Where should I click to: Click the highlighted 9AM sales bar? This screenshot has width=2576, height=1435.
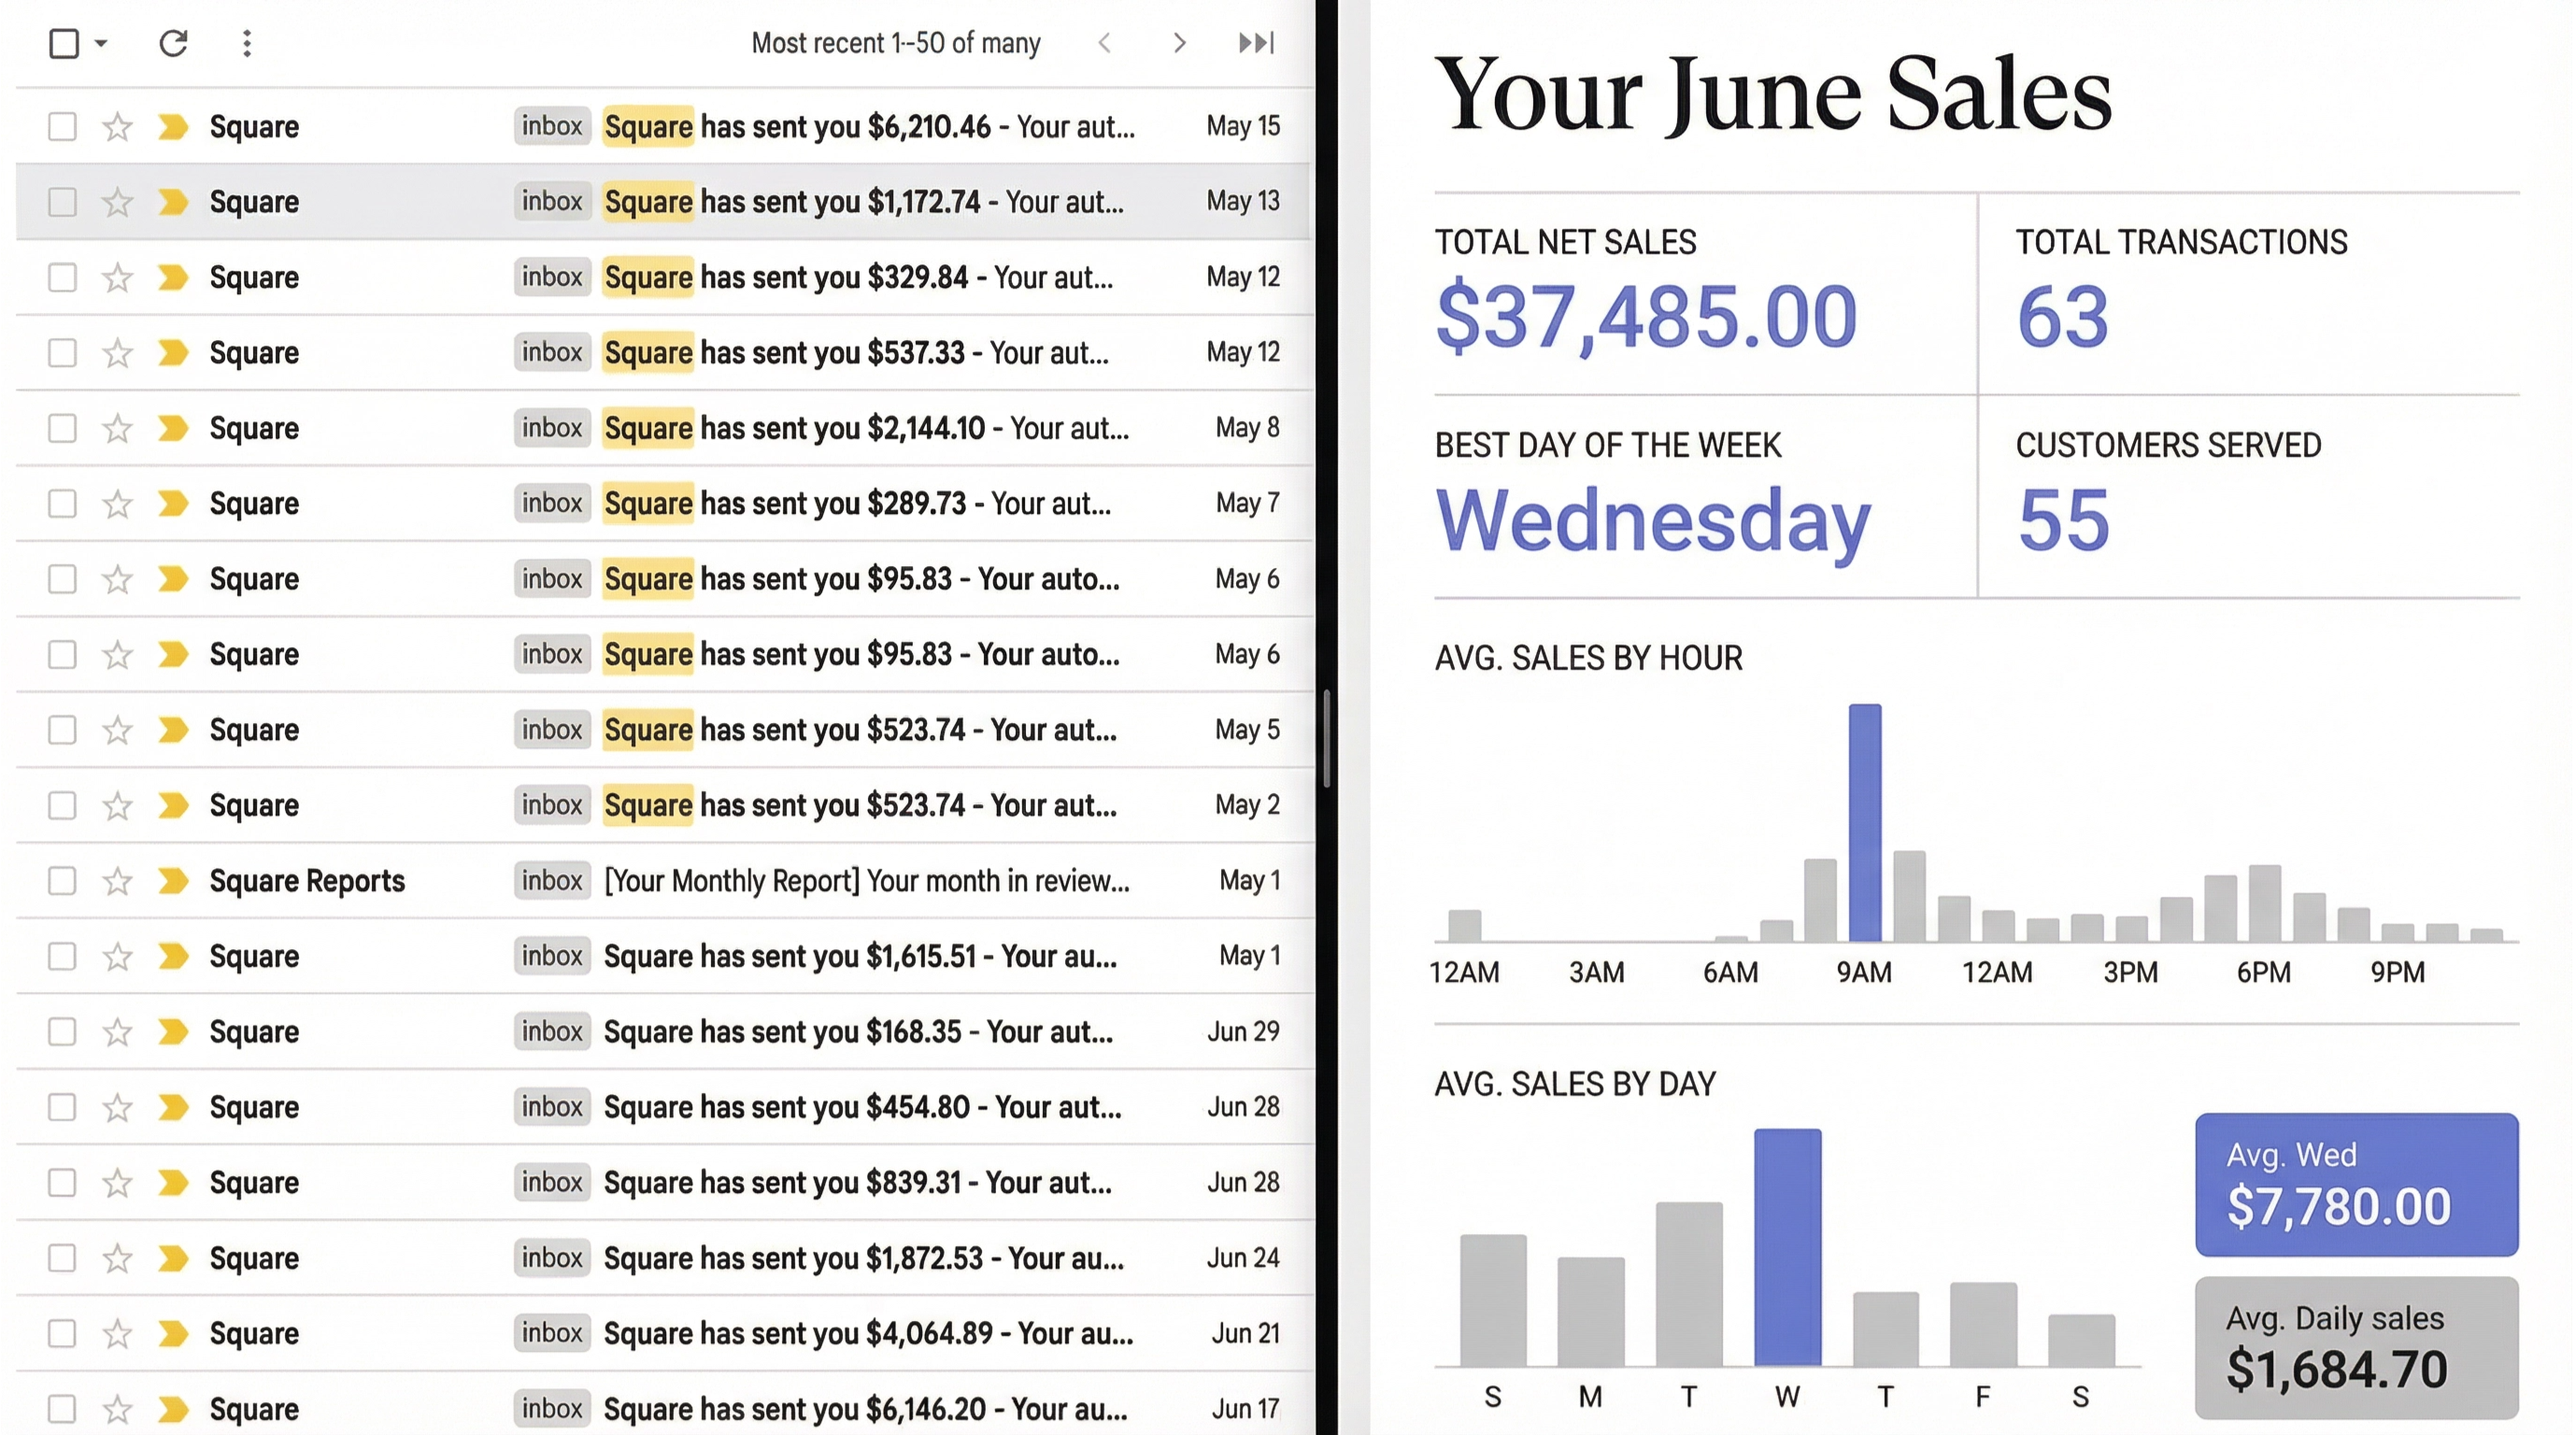pyautogui.click(x=1864, y=822)
